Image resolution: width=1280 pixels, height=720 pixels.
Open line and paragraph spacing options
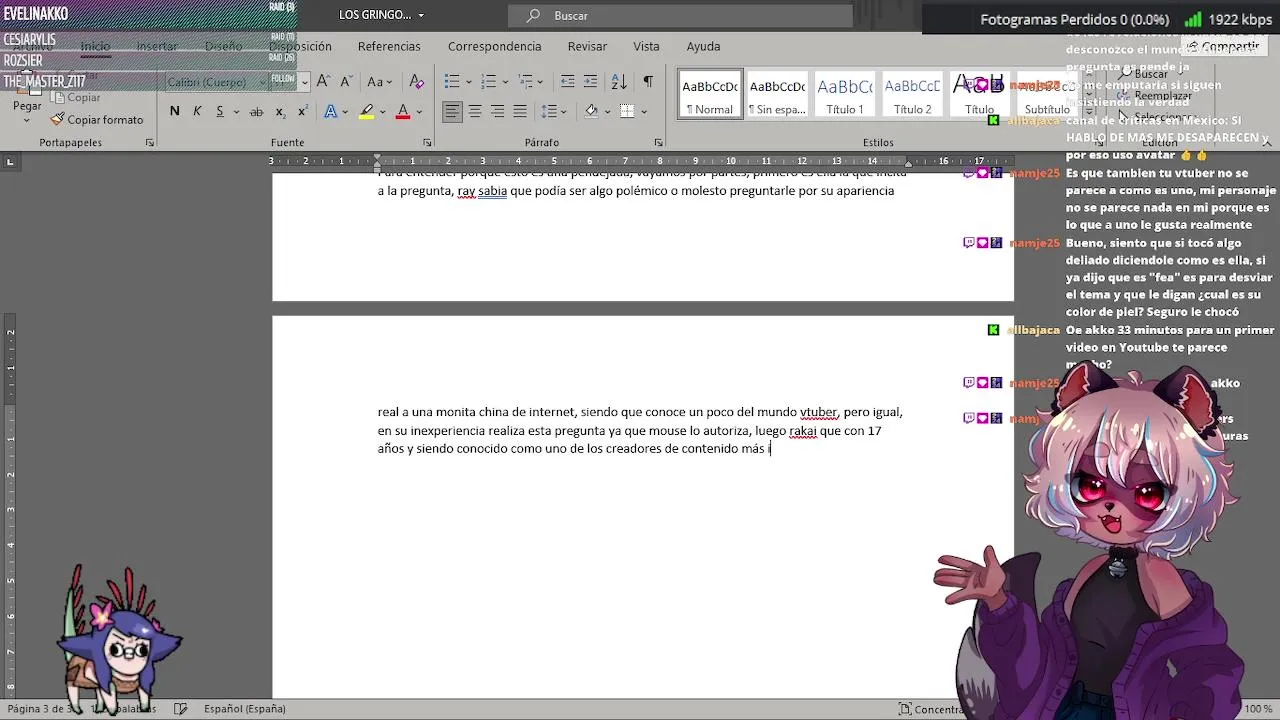[x=553, y=111]
